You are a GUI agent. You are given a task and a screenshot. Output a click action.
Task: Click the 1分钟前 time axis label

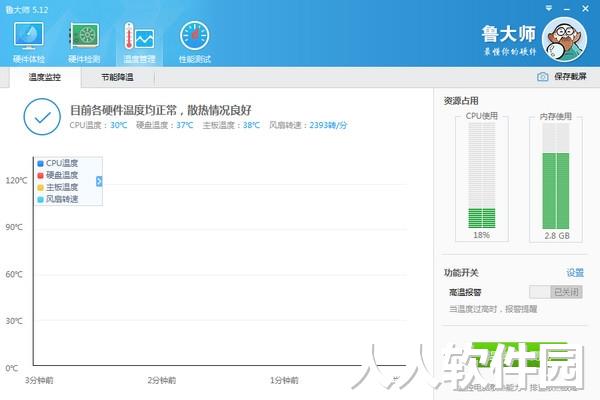pyautogui.click(x=284, y=380)
